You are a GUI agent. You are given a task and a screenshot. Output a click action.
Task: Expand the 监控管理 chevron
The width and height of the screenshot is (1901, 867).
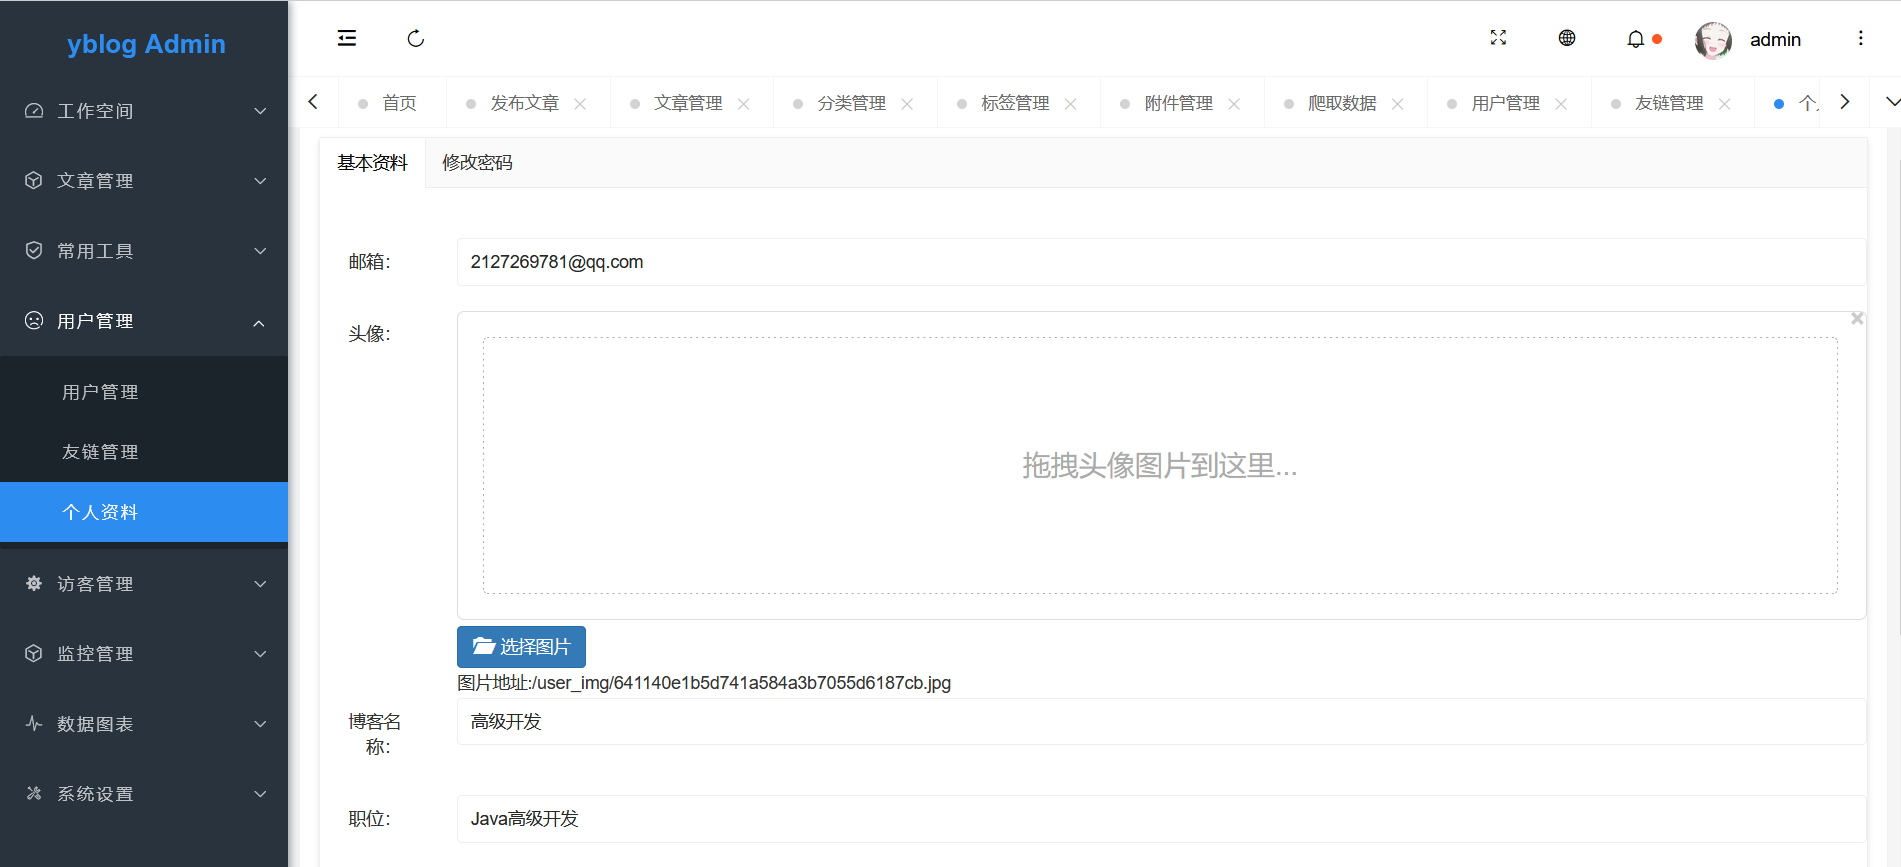tap(260, 654)
